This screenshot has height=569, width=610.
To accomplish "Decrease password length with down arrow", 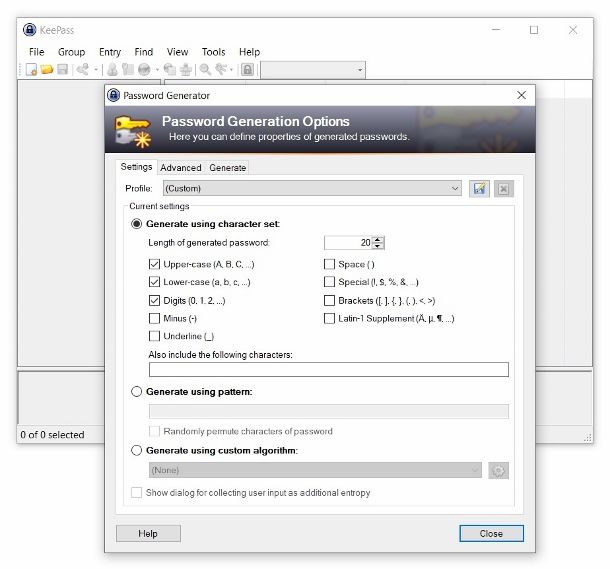I will tap(377, 246).
